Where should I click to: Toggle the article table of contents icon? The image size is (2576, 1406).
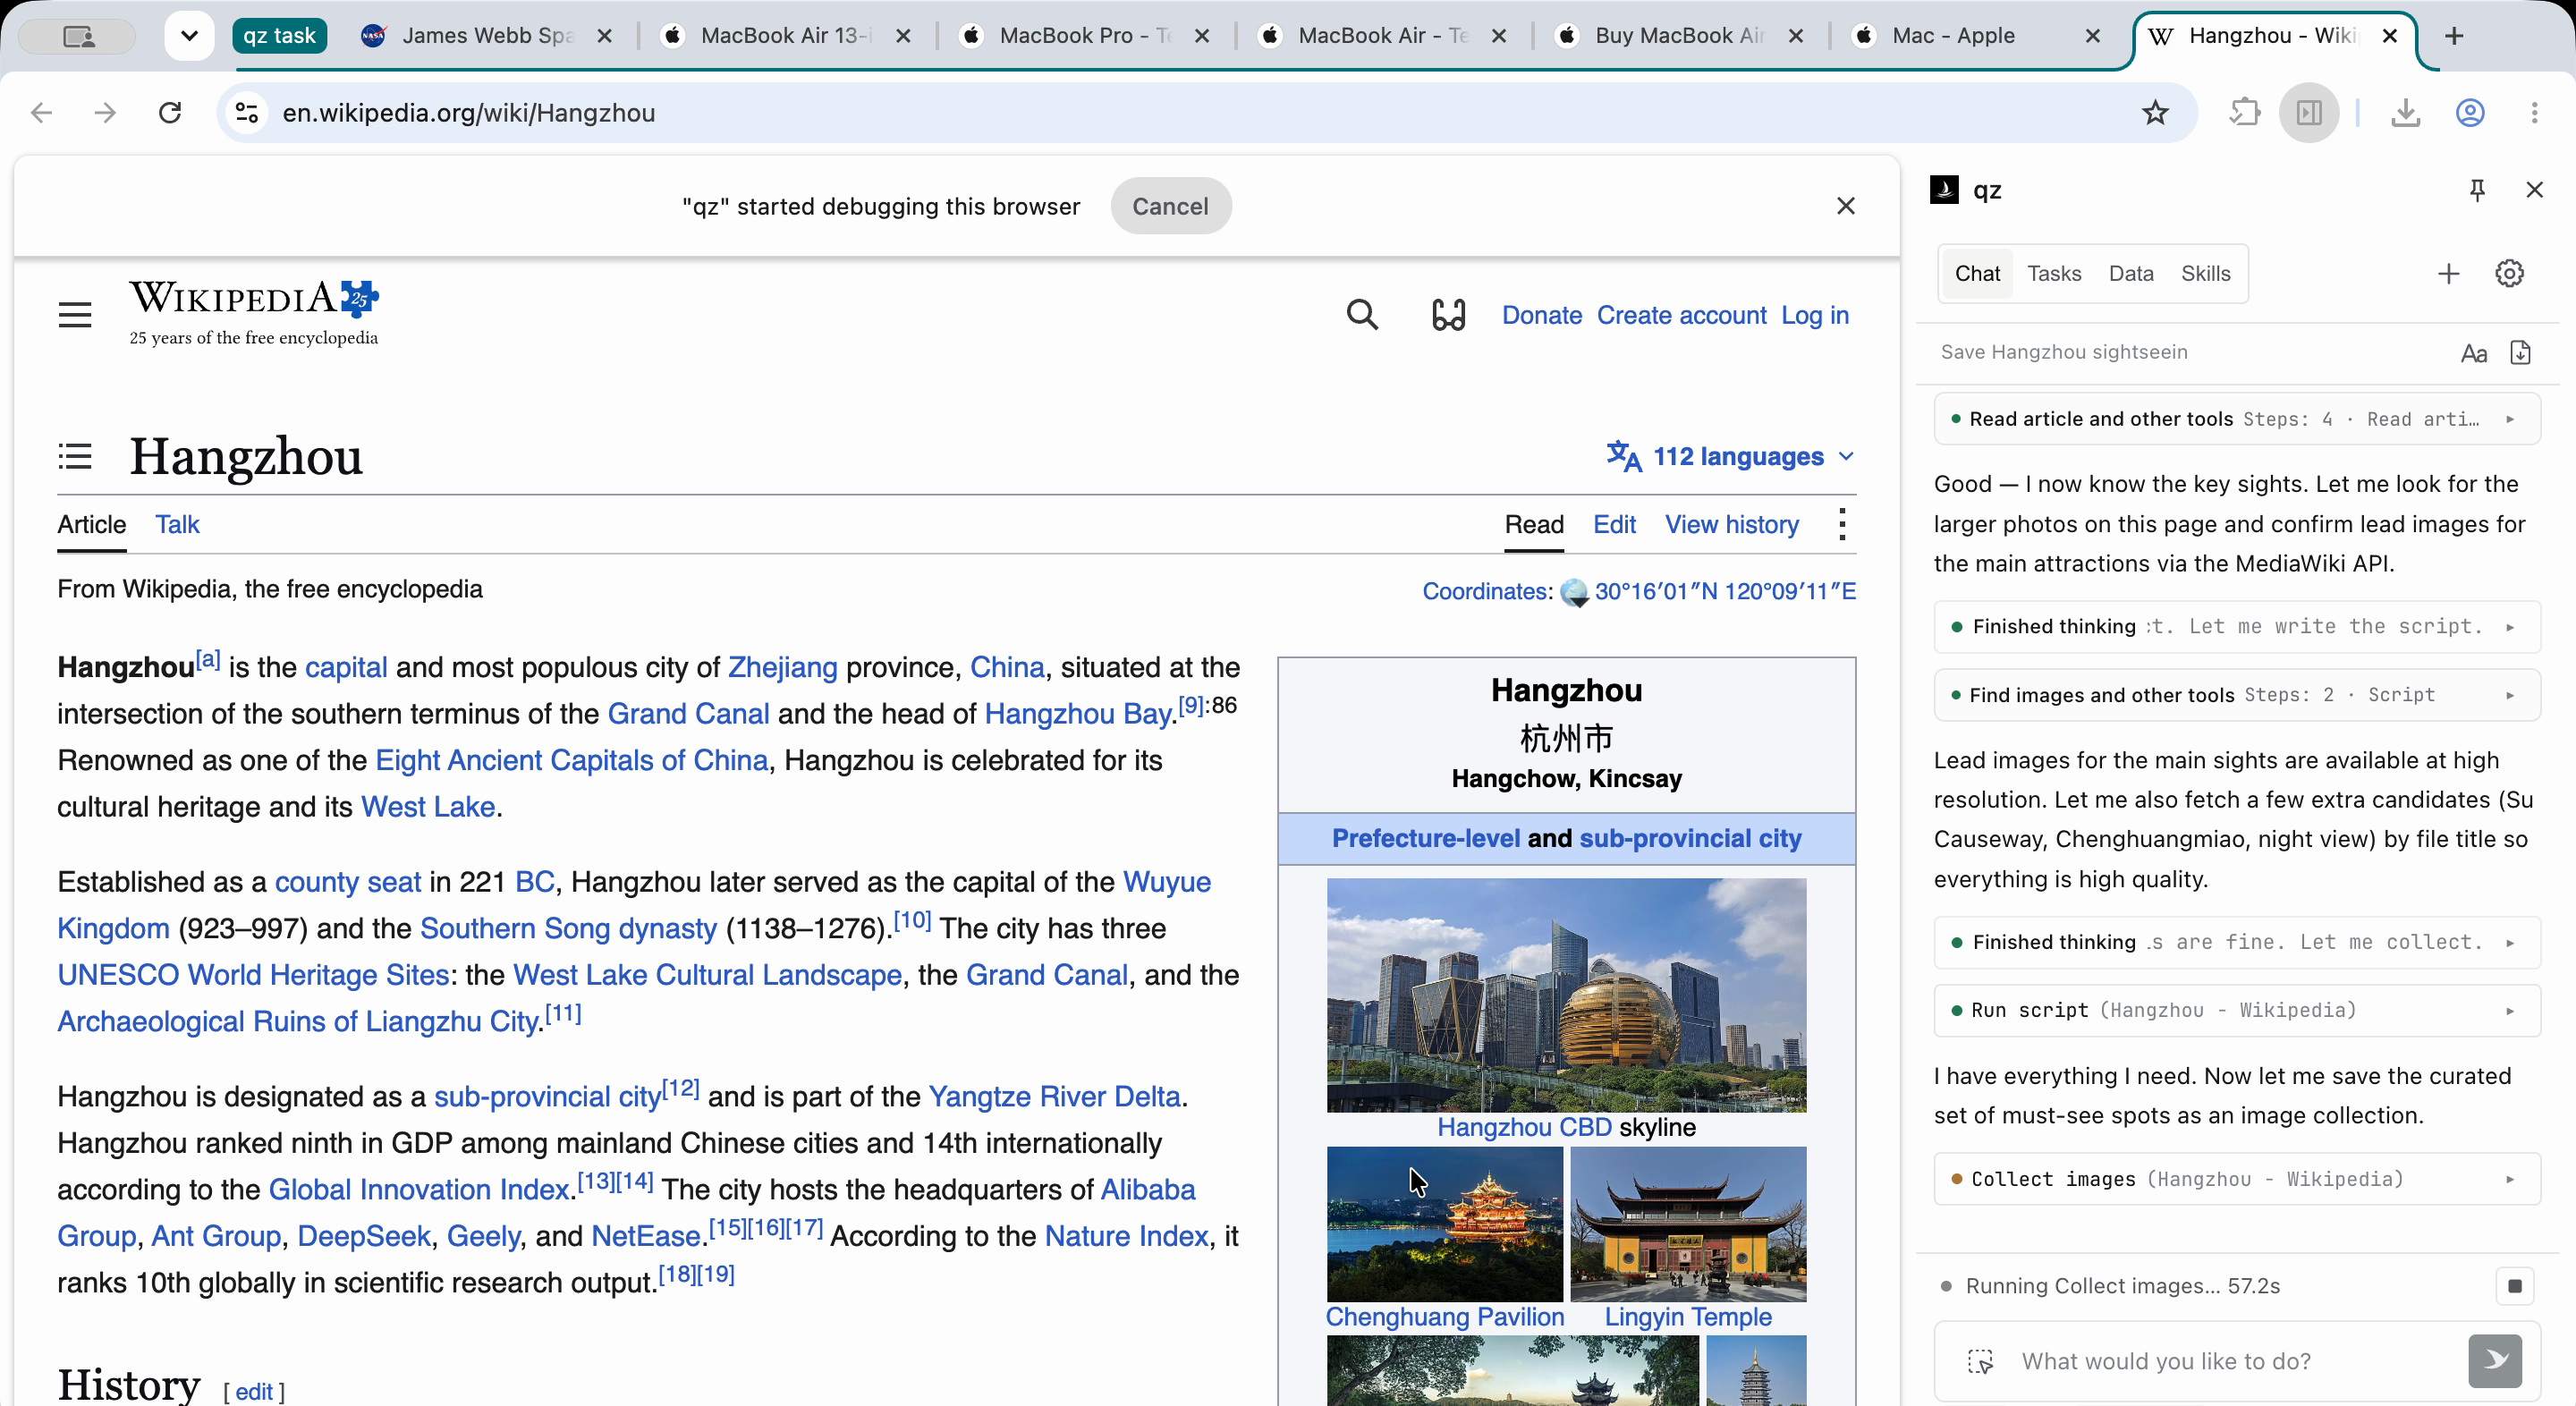coord(75,457)
